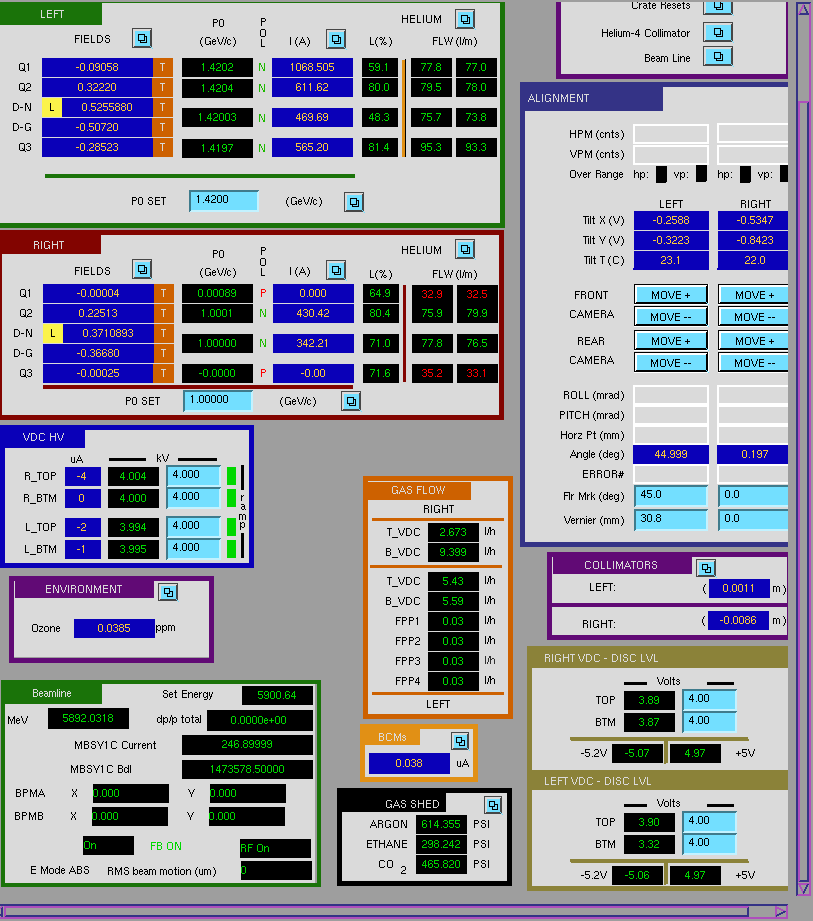Click Right VDC Disc Lvl BTM setpoint
Viewport: 813px width, 921px height.
[710, 721]
